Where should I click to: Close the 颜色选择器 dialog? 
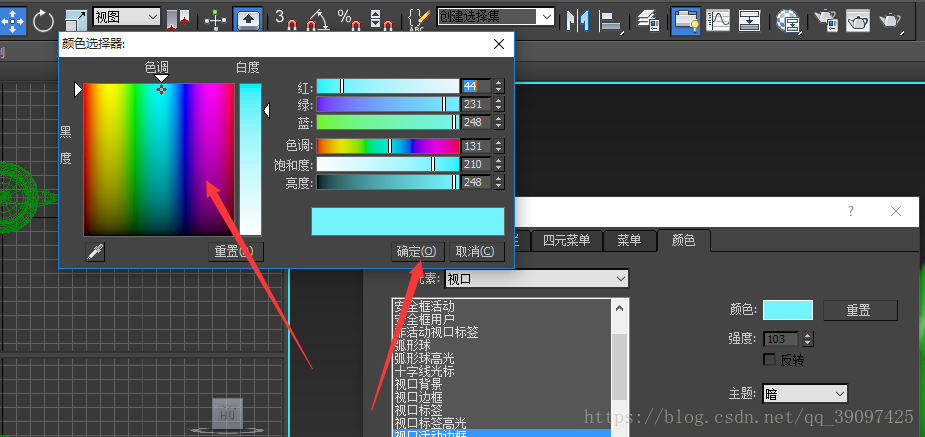(x=498, y=44)
